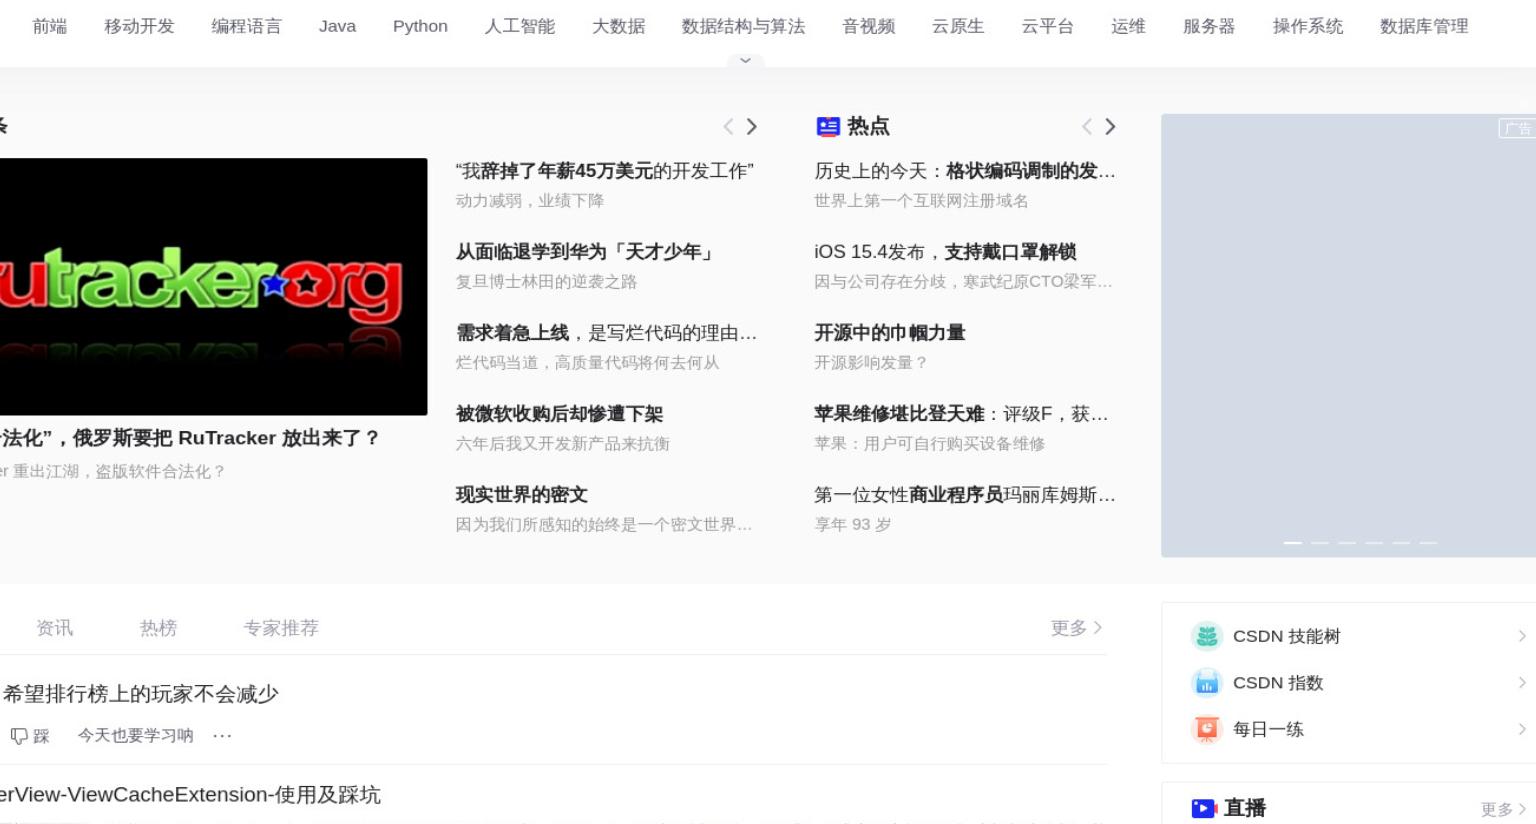Select the 大数据 category

pyautogui.click(x=618, y=26)
